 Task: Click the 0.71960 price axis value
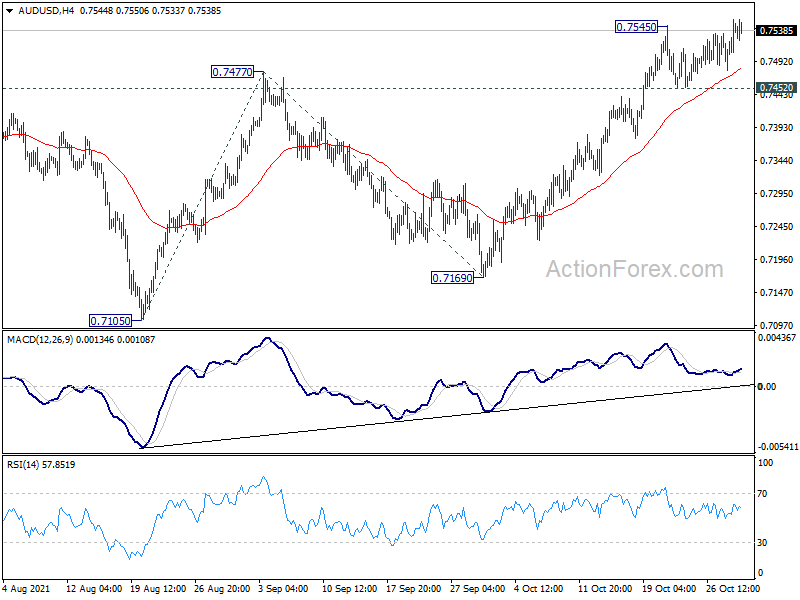tap(777, 260)
